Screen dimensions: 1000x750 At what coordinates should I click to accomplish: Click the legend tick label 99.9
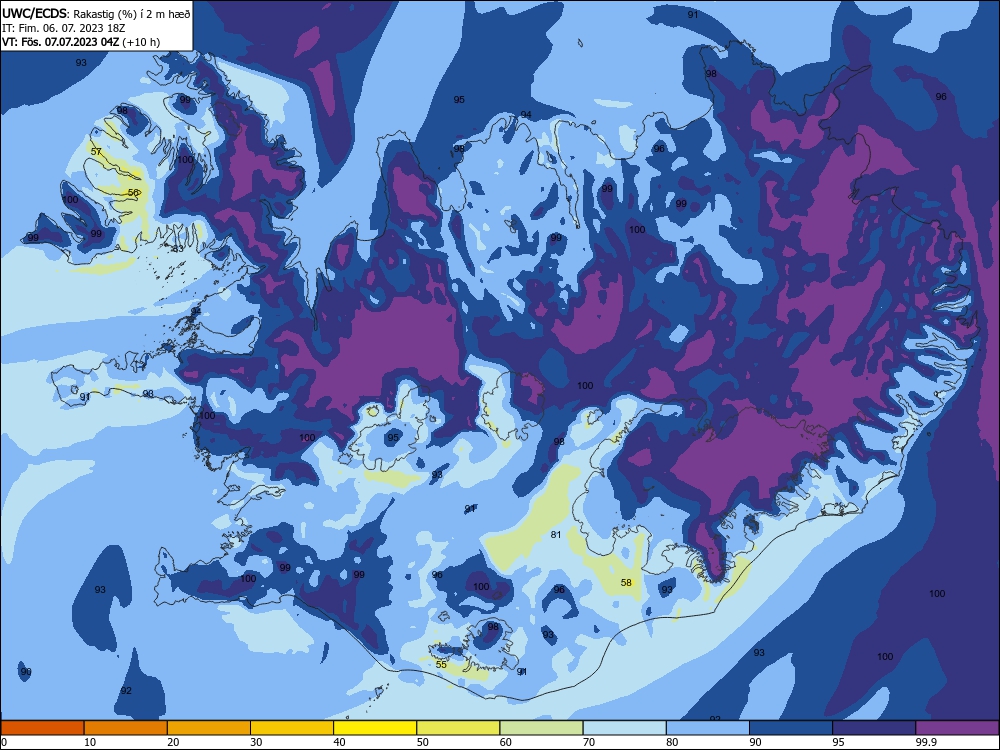coord(926,742)
